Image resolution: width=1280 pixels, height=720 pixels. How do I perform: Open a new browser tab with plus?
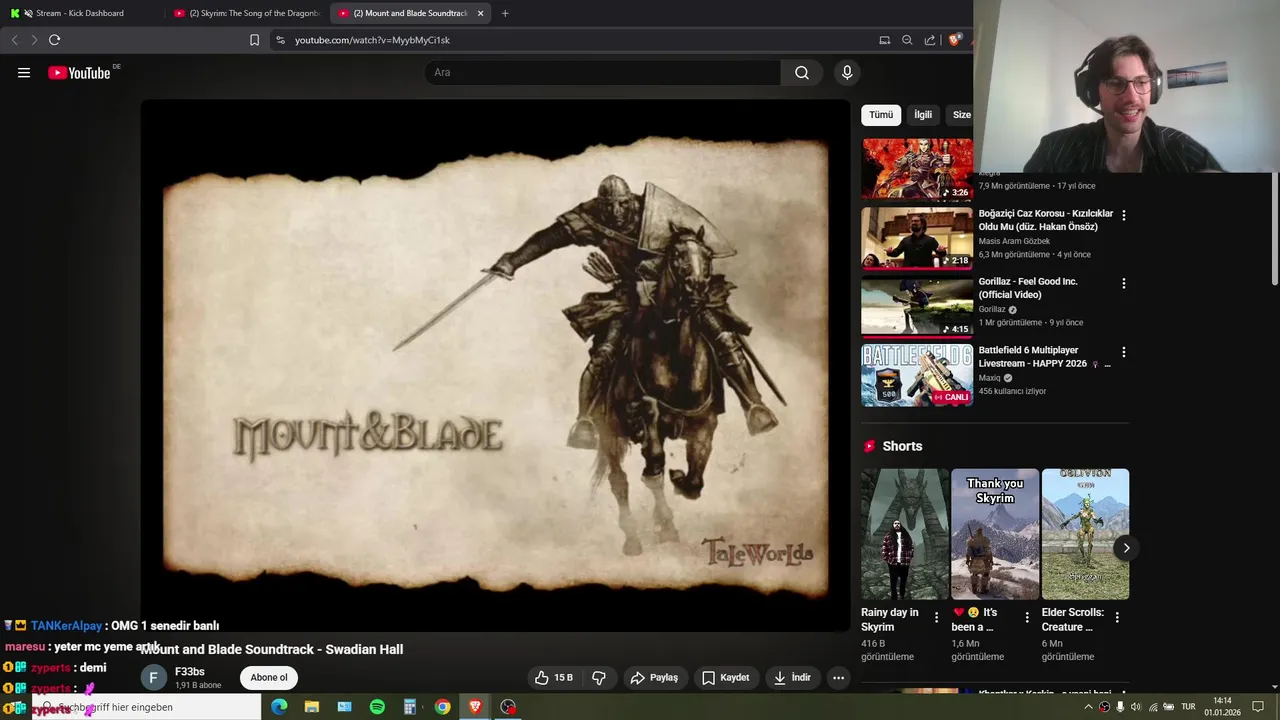click(x=505, y=13)
